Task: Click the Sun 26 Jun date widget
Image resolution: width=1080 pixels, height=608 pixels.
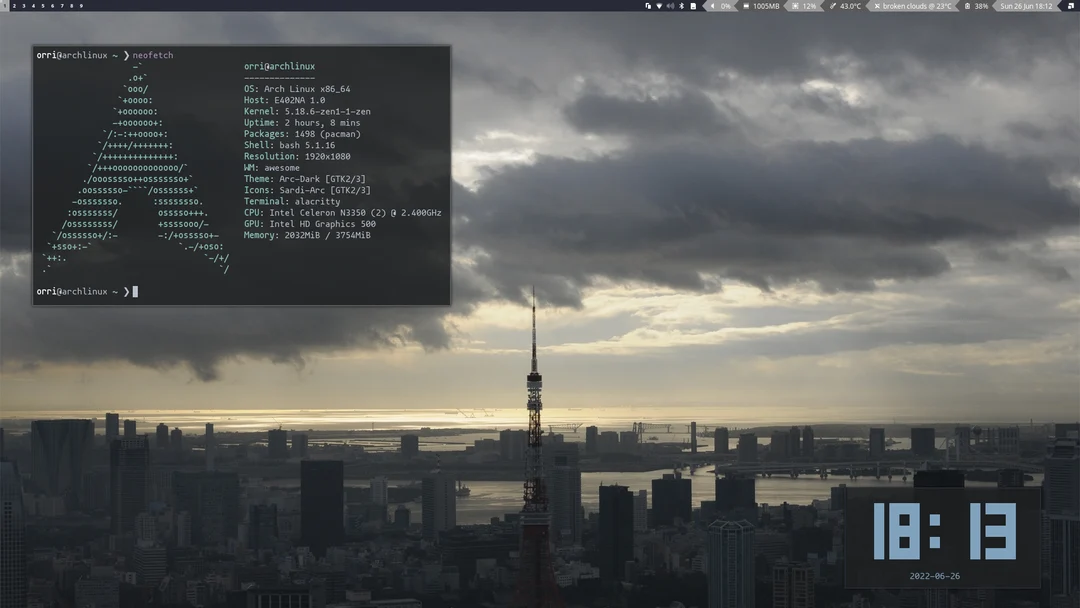Action: pos(1025,6)
